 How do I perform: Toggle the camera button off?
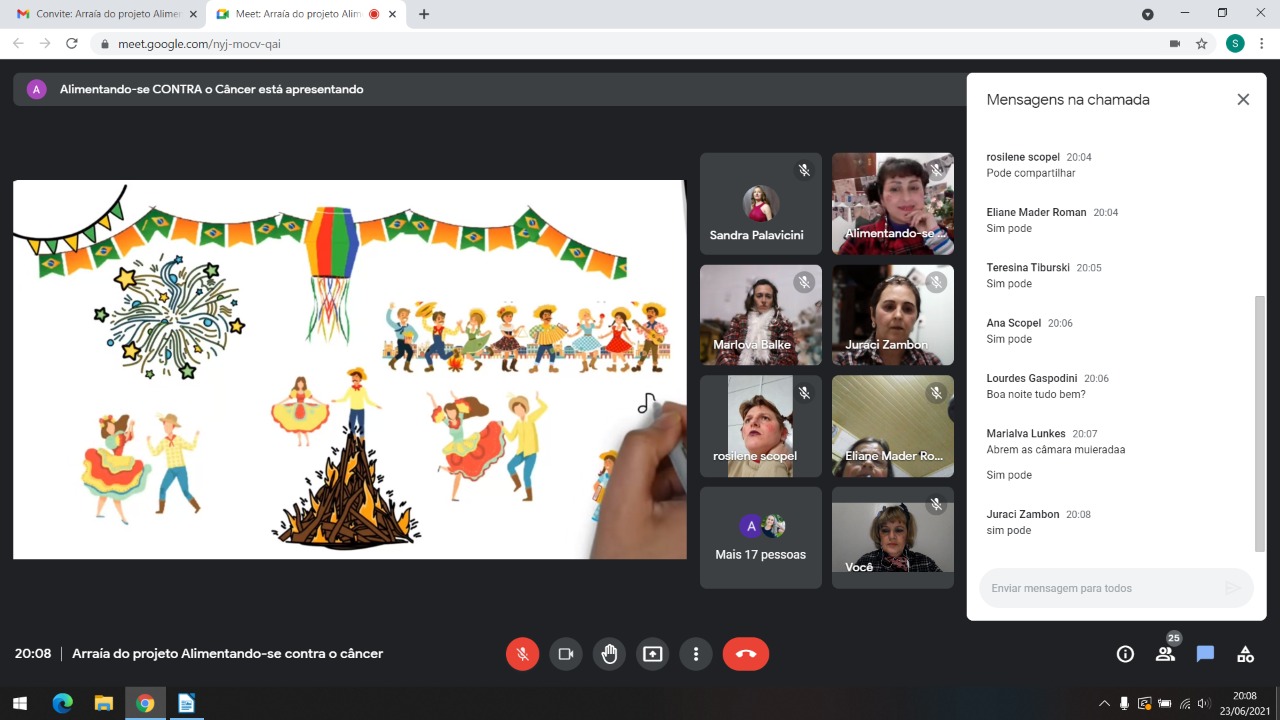(x=565, y=654)
